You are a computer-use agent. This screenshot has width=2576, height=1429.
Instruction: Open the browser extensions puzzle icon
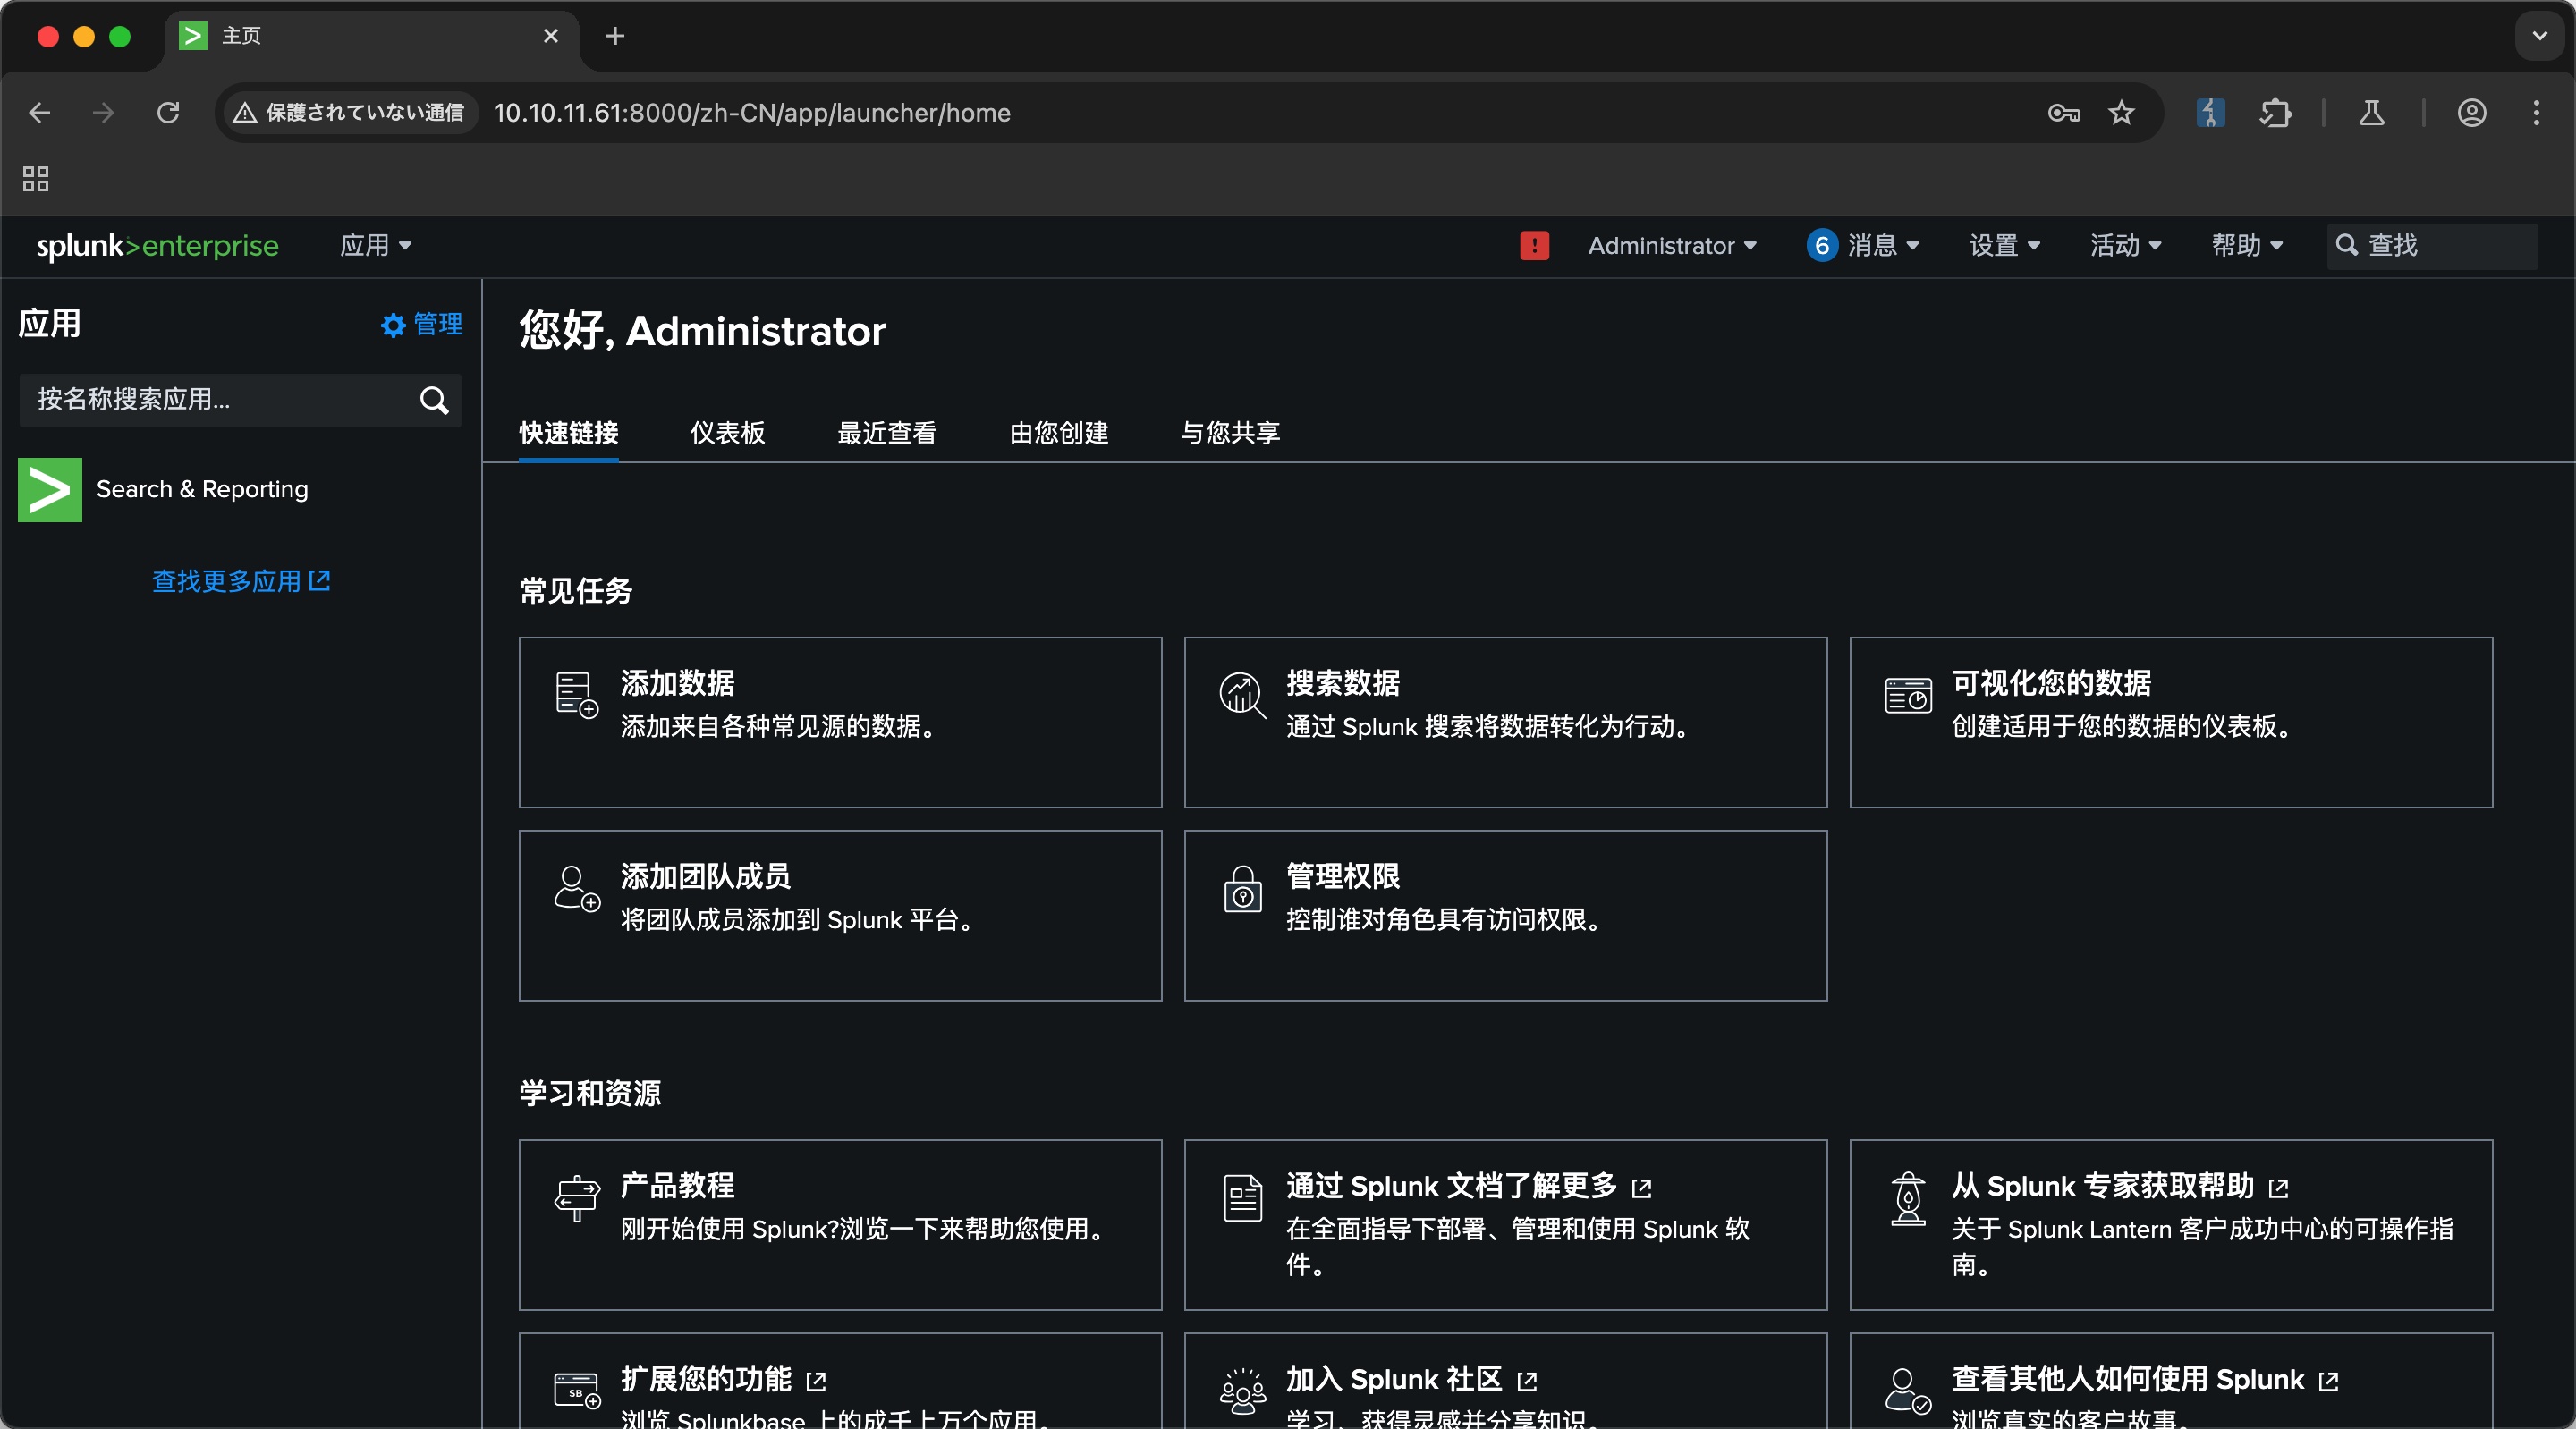coord(2275,113)
